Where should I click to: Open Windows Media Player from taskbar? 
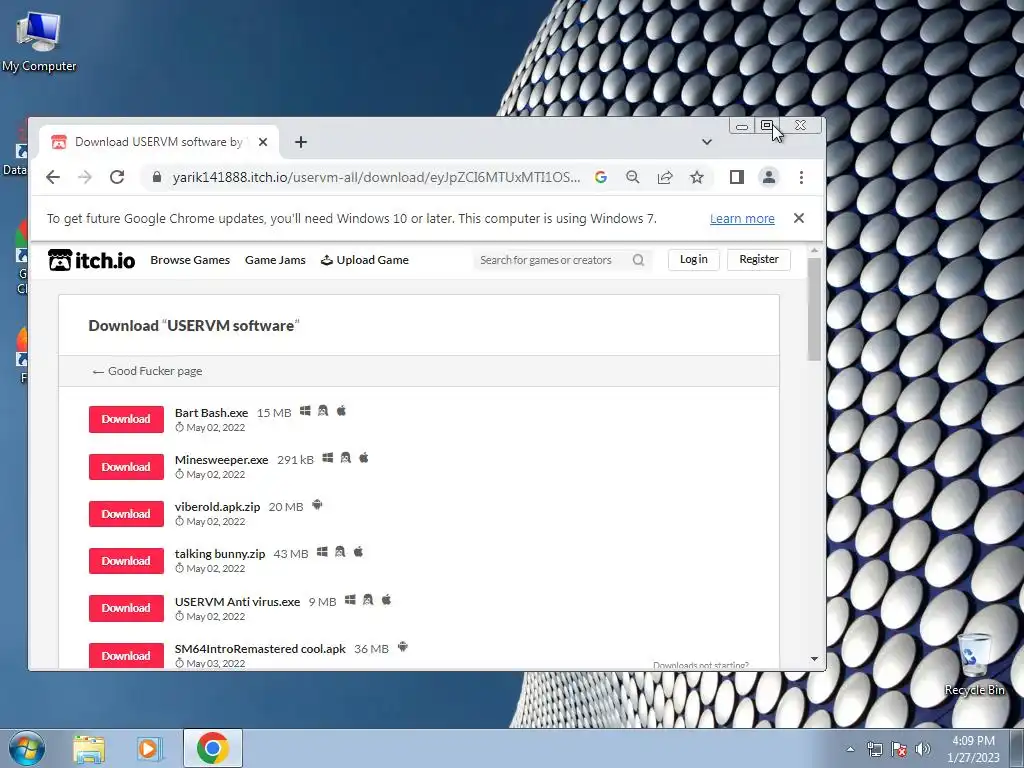[x=149, y=748]
